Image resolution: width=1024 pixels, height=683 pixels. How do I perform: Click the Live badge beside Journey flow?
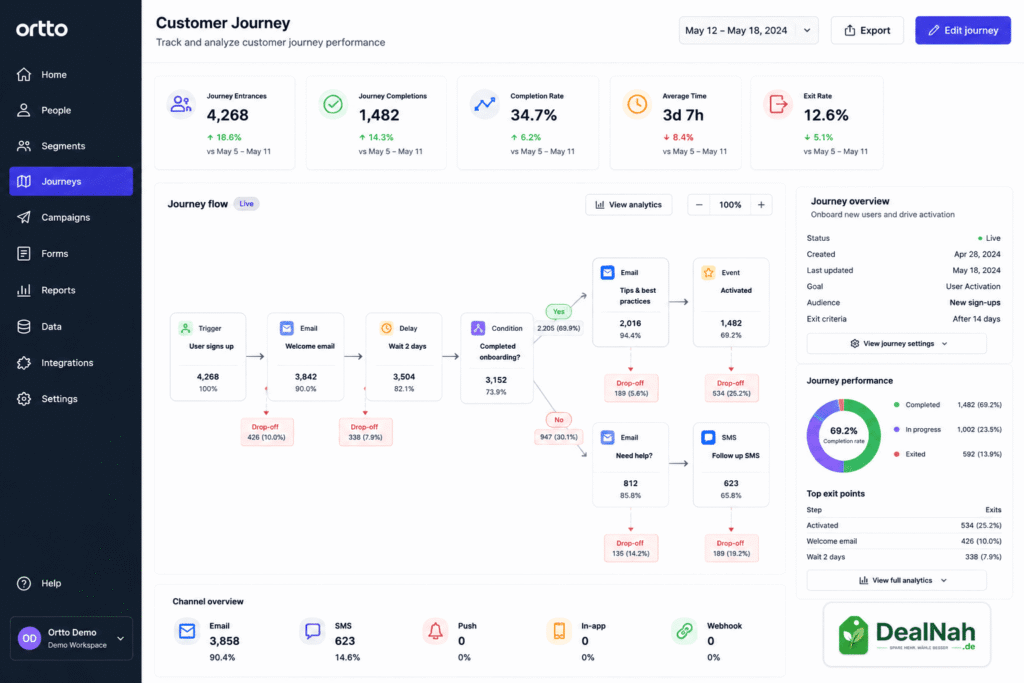coord(246,204)
